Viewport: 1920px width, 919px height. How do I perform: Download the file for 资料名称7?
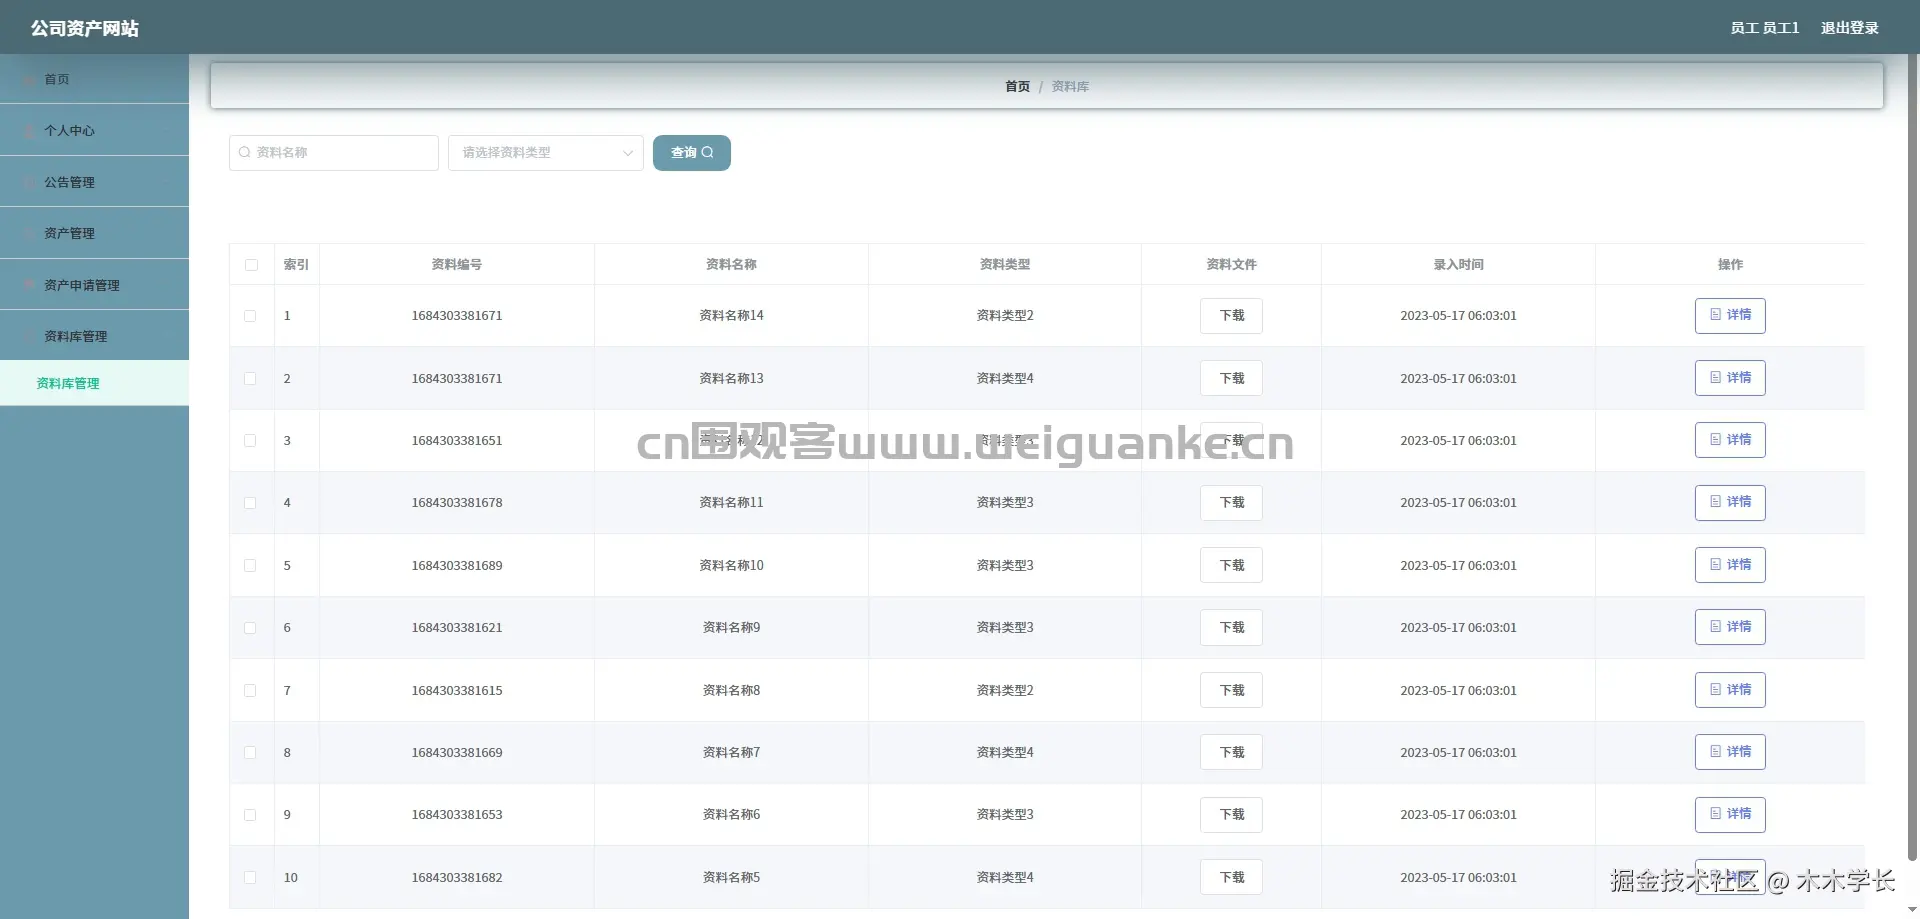(1231, 753)
